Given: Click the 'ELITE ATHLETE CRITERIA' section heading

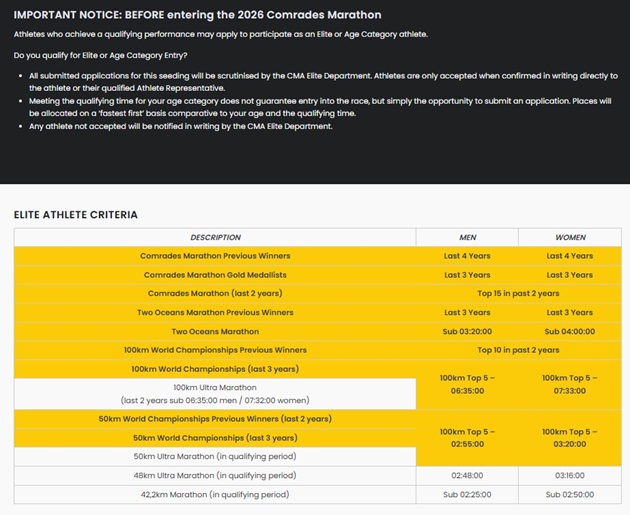Looking at the screenshot, I should pyautogui.click(x=76, y=215).
